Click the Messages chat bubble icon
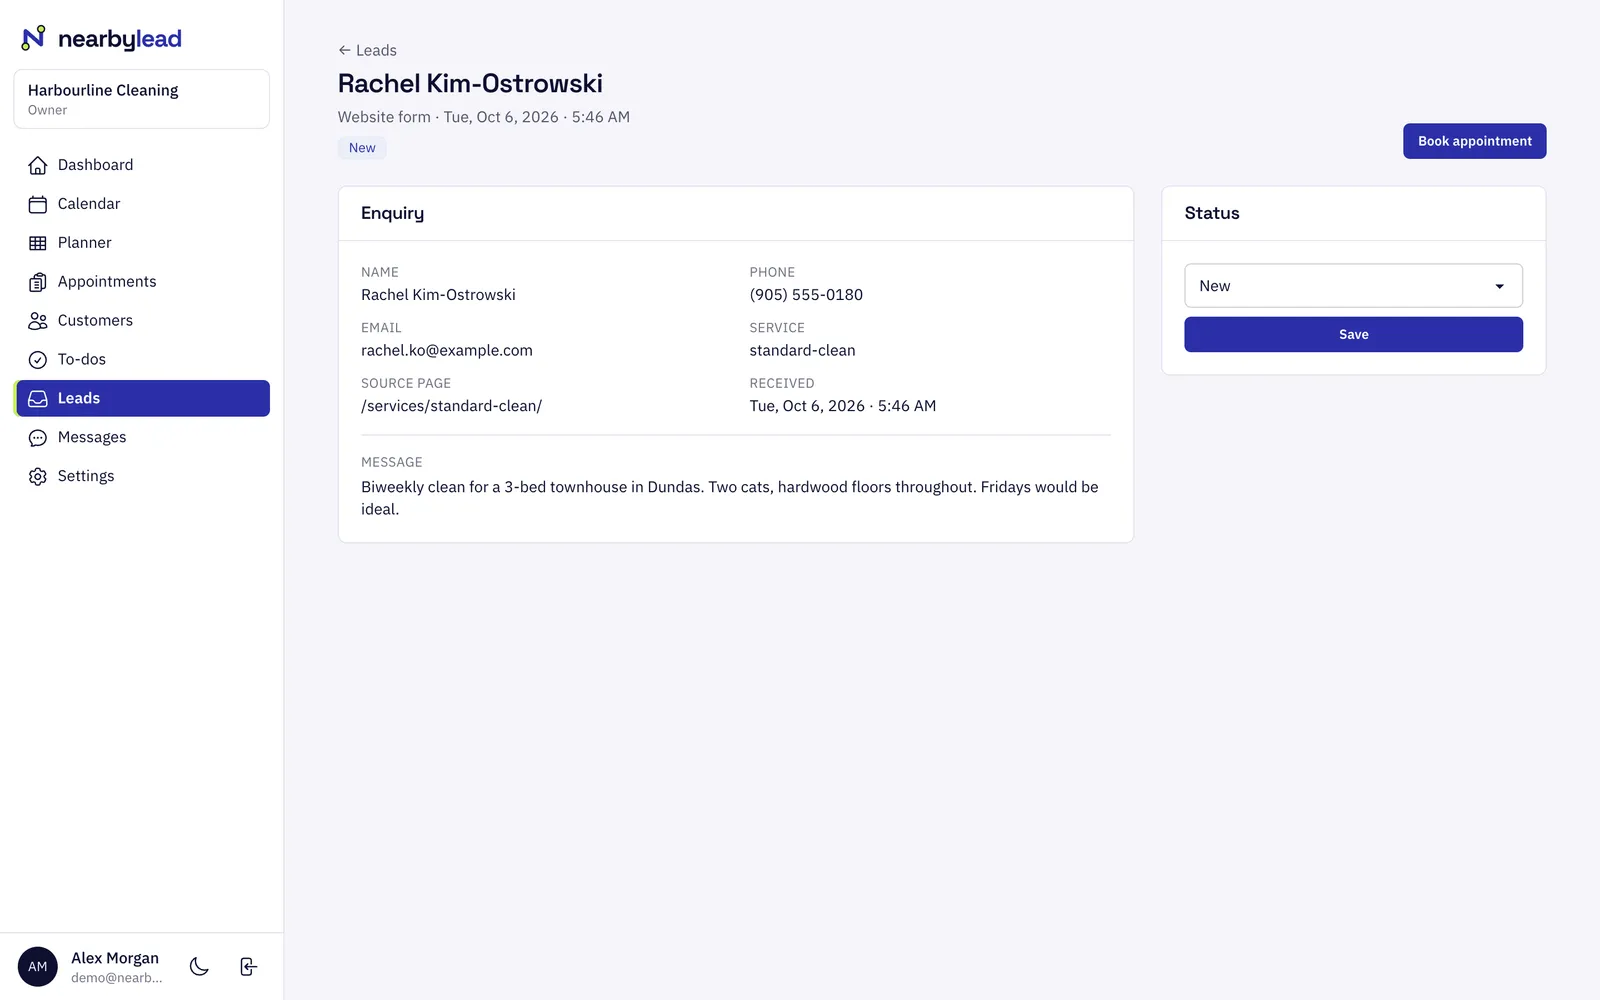Viewport: 1600px width, 1000px height. pos(38,438)
